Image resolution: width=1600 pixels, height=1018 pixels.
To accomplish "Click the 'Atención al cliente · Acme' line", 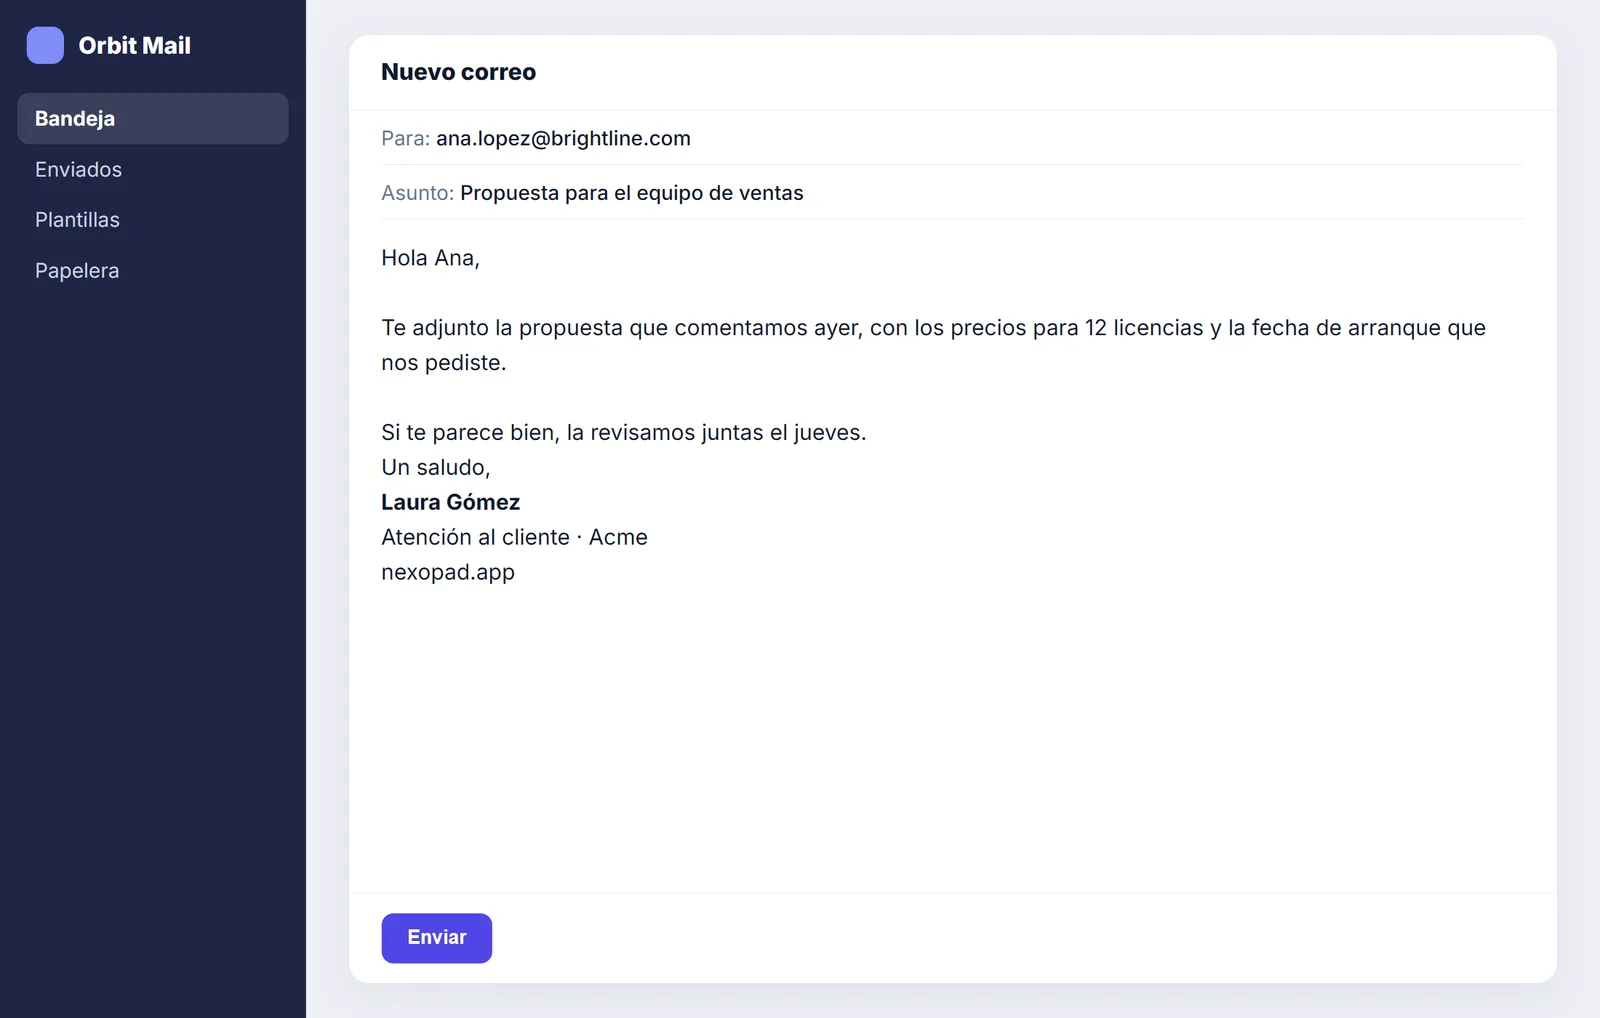I will click(515, 537).
